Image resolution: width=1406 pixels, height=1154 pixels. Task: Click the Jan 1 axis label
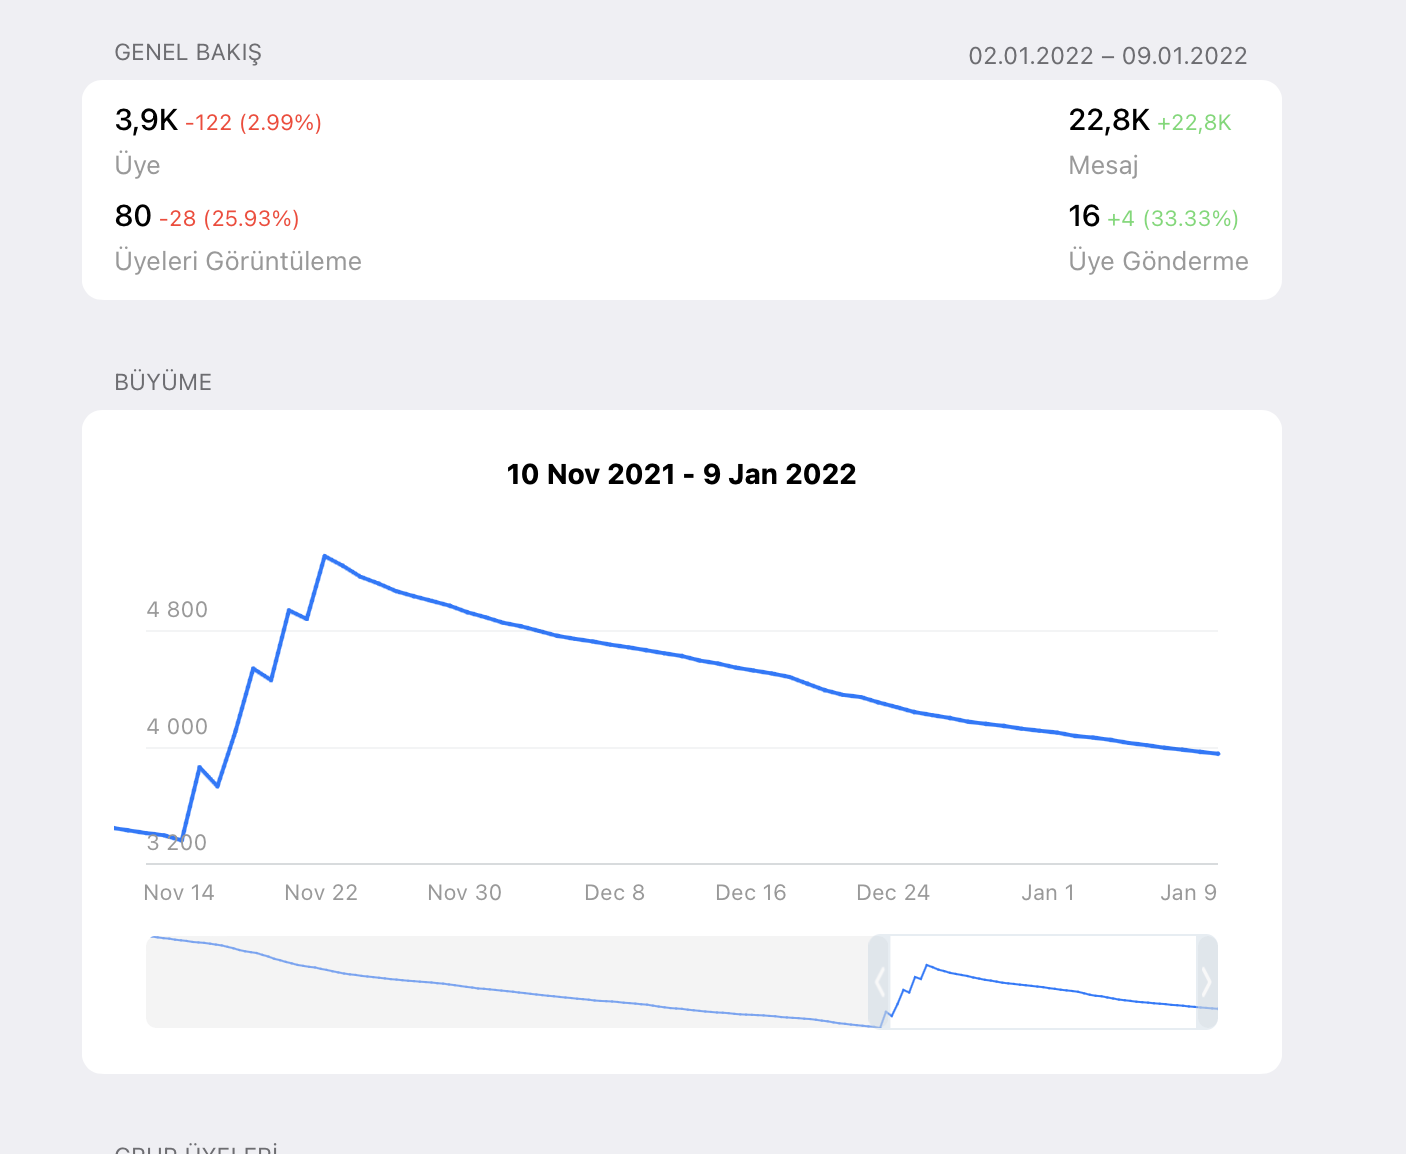coord(1047,892)
